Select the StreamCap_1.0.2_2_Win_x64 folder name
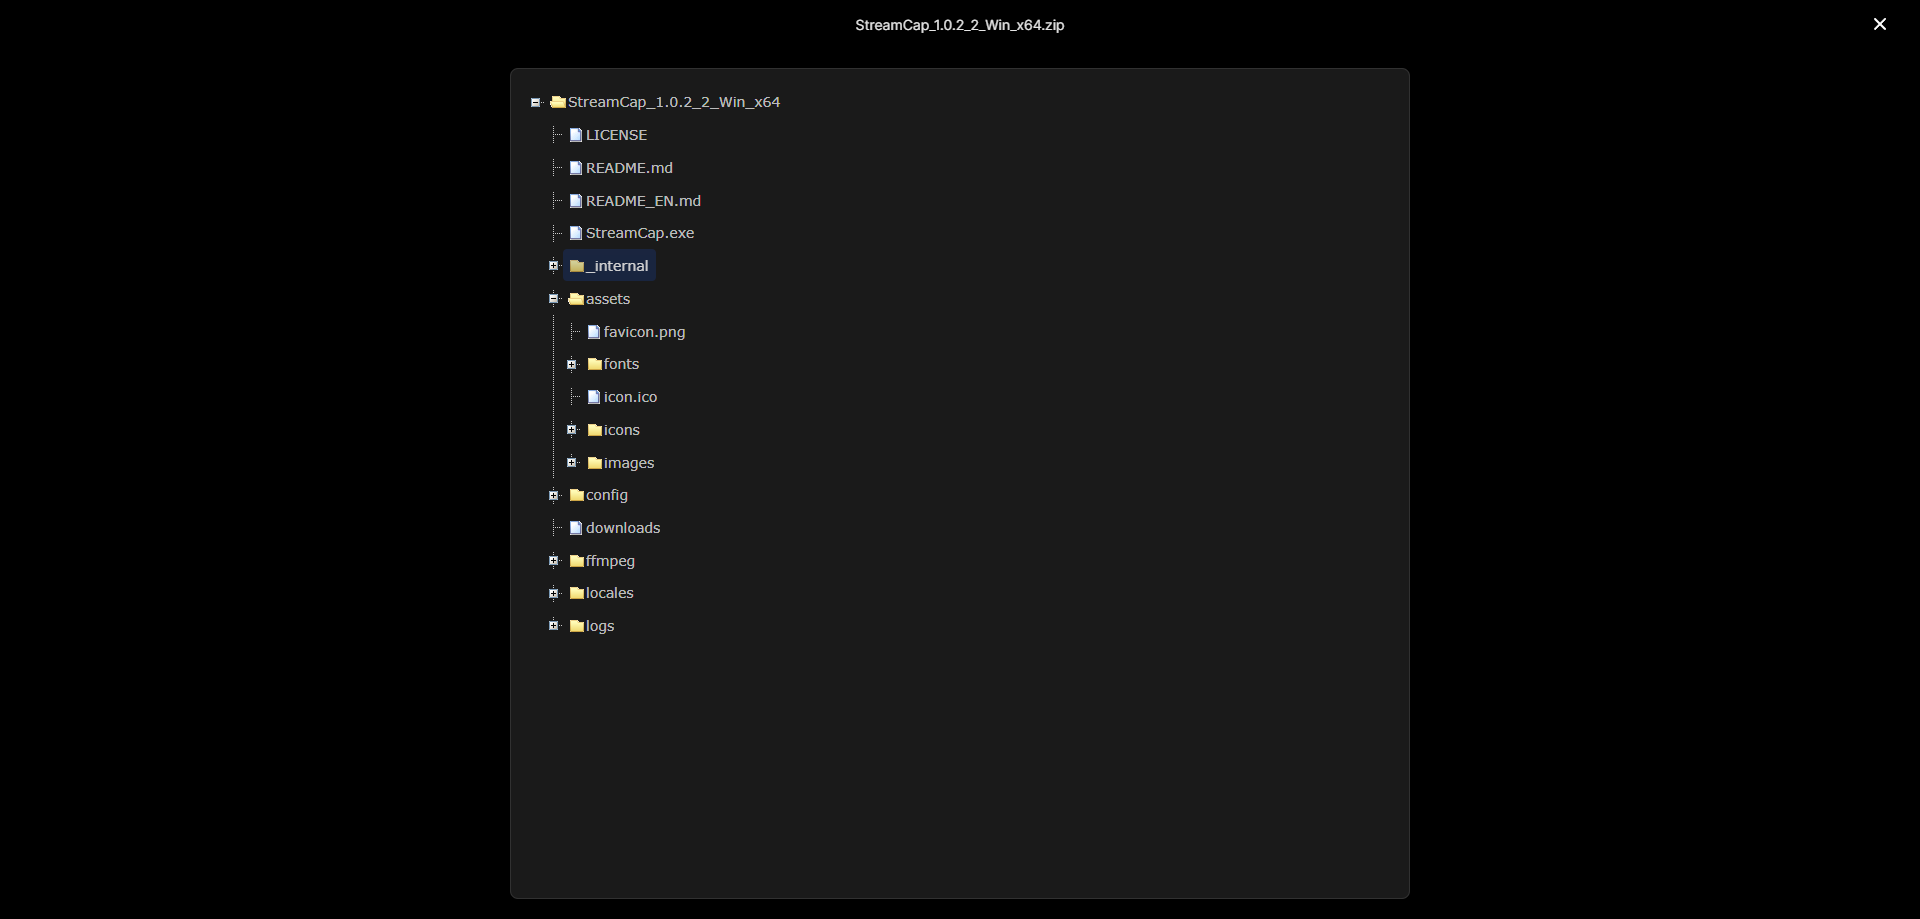This screenshot has height=919, width=1920. [674, 102]
